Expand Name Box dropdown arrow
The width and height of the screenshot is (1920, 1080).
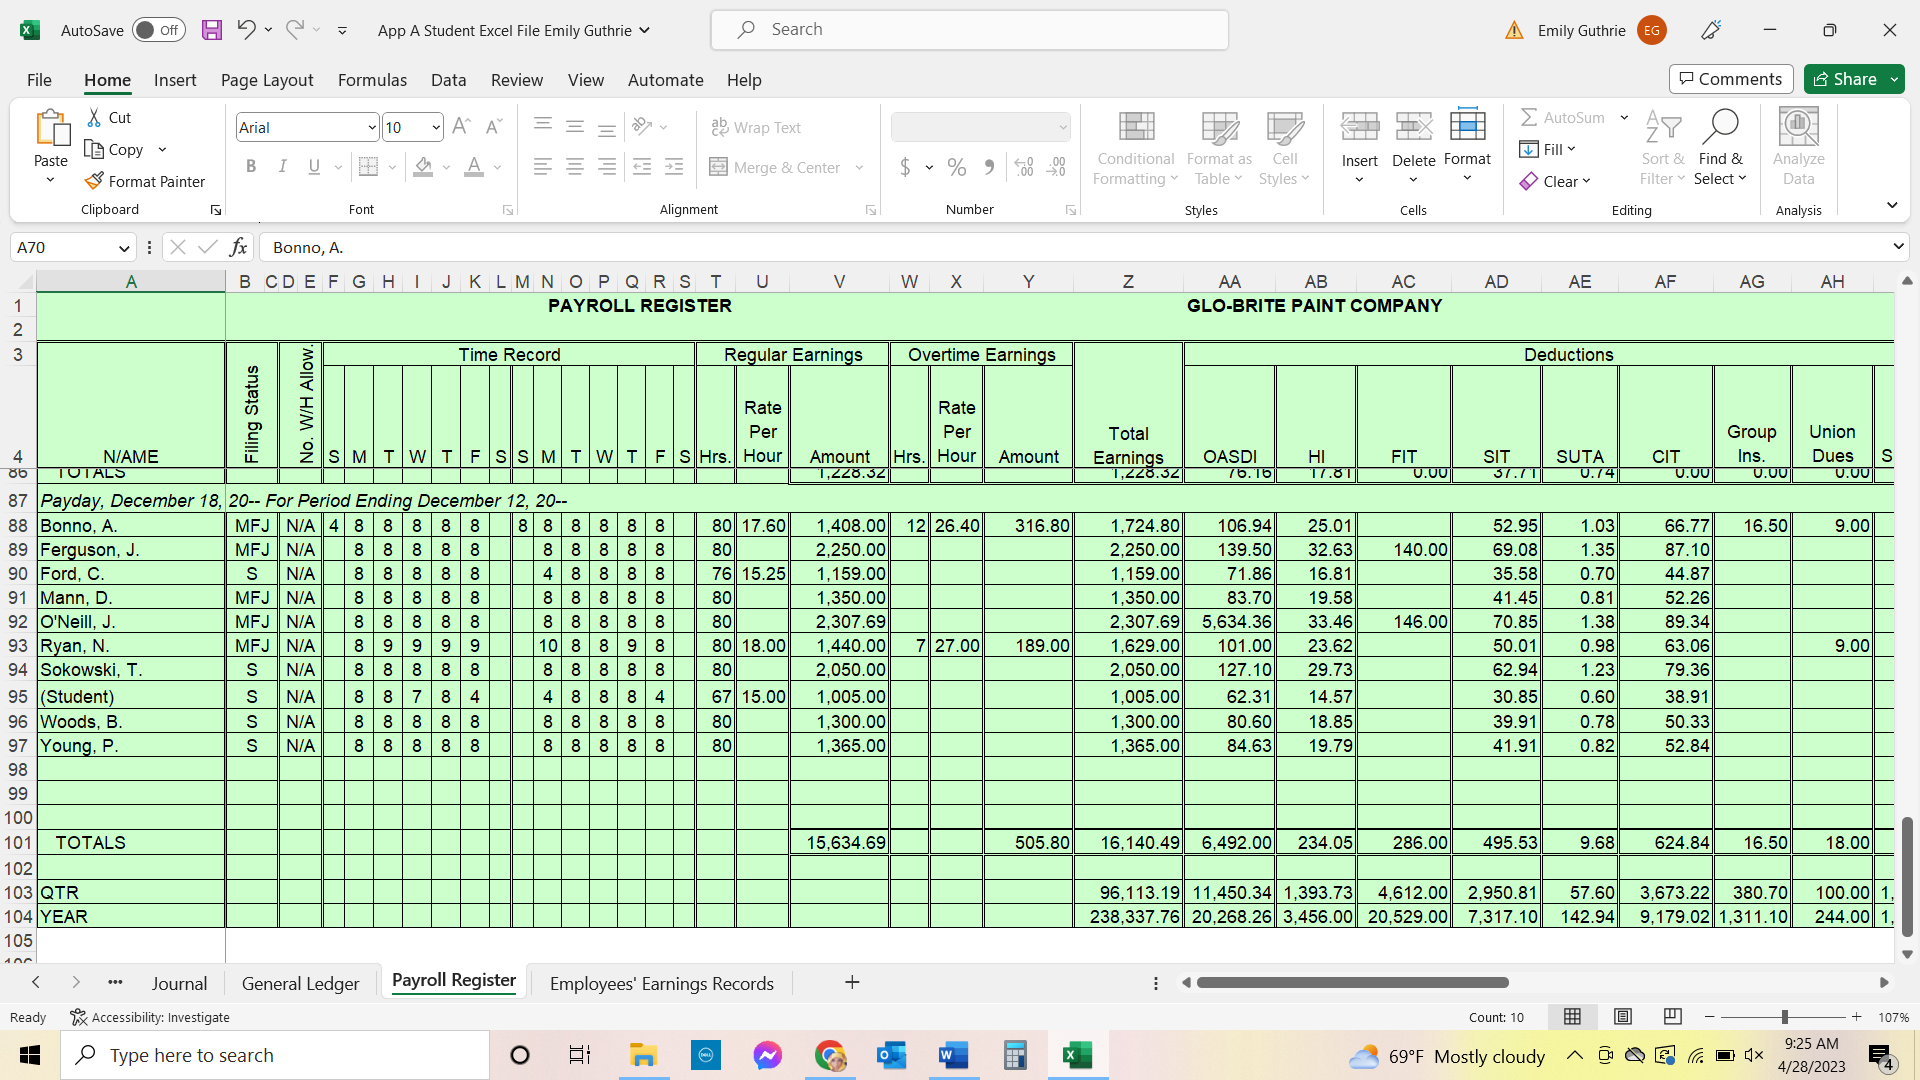pos(124,248)
